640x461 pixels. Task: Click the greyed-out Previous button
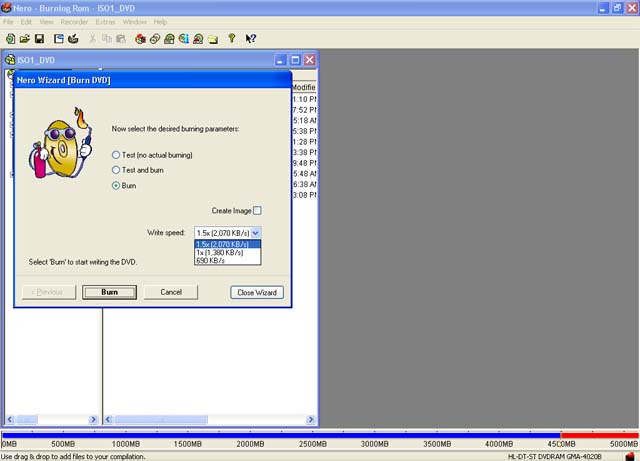tap(49, 292)
